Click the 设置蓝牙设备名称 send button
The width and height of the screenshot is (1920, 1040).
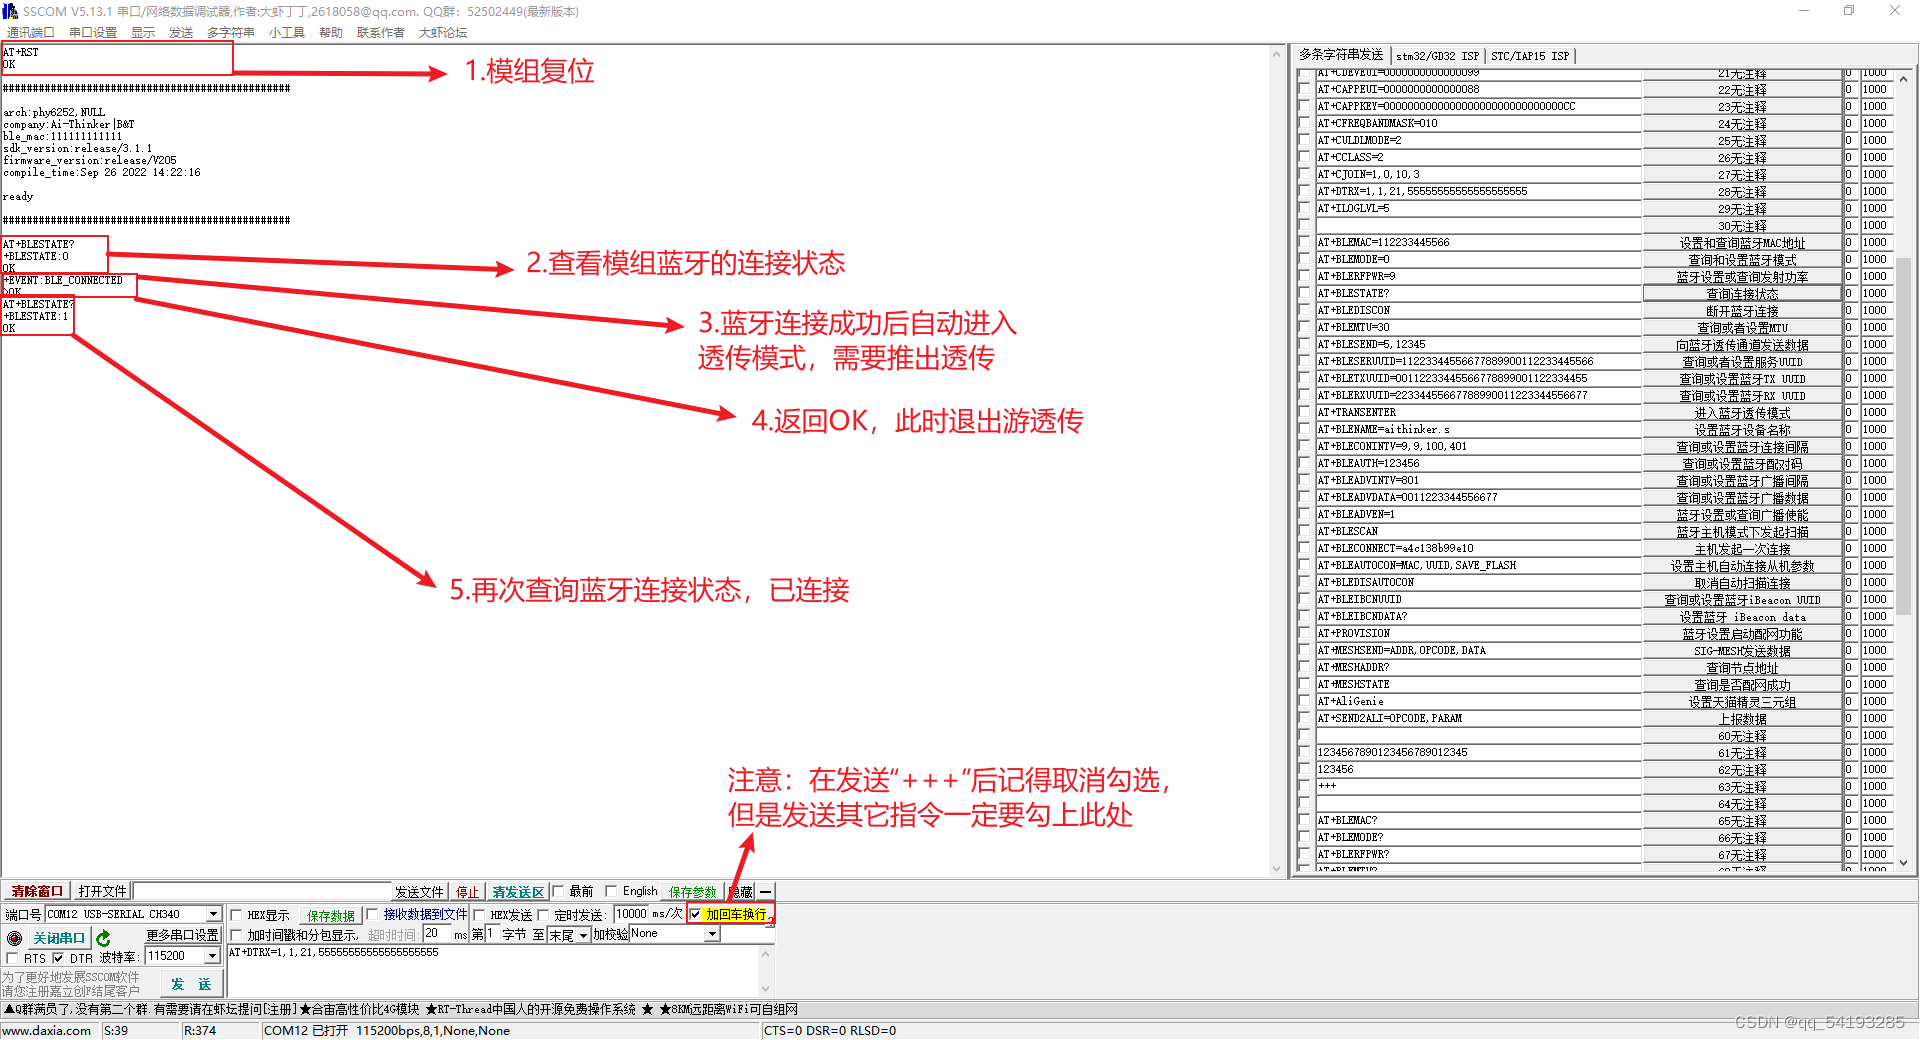point(1742,430)
